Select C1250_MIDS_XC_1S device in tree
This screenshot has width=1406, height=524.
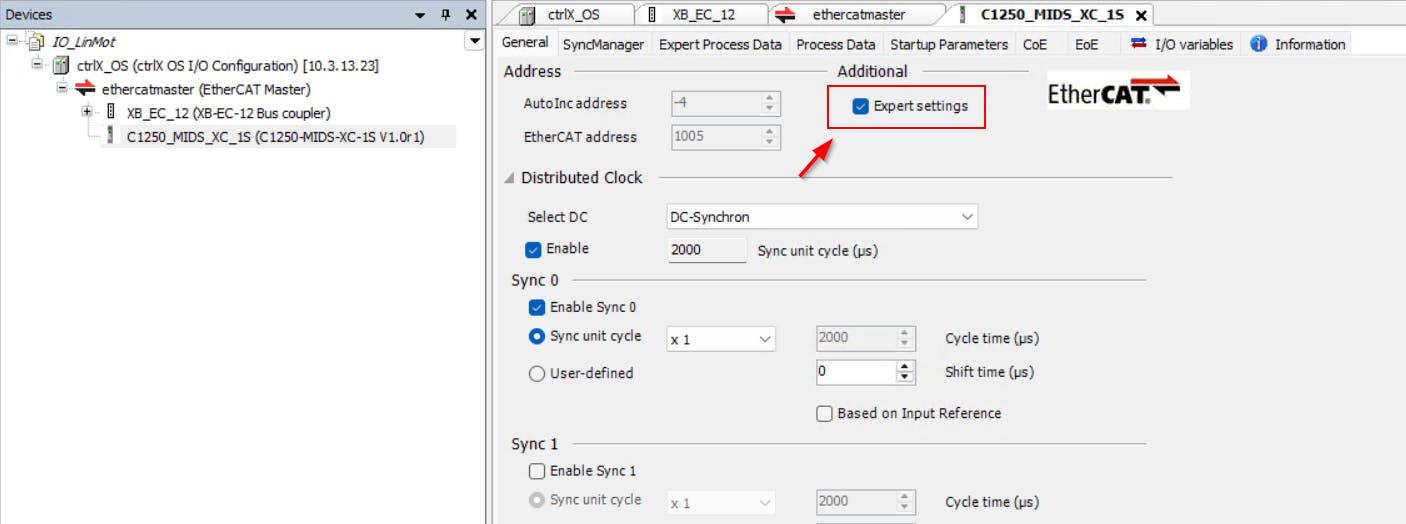[275, 137]
